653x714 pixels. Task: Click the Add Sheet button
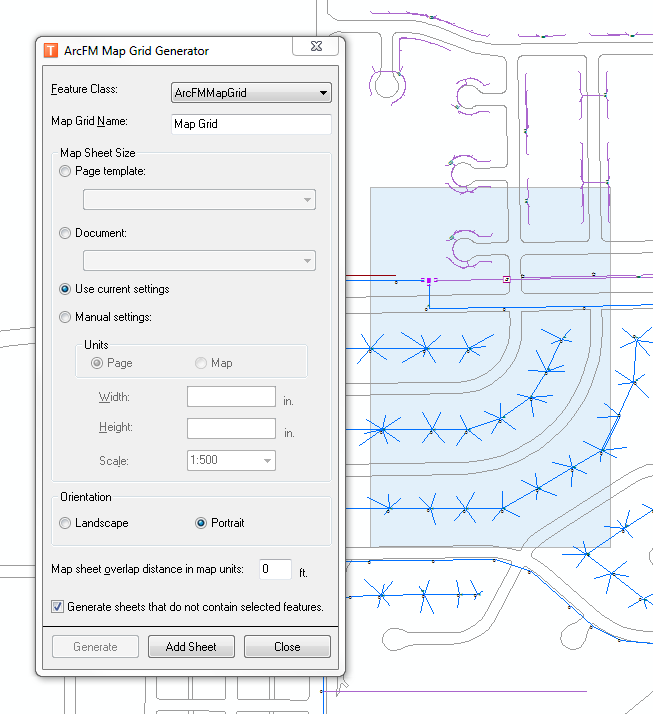(191, 647)
